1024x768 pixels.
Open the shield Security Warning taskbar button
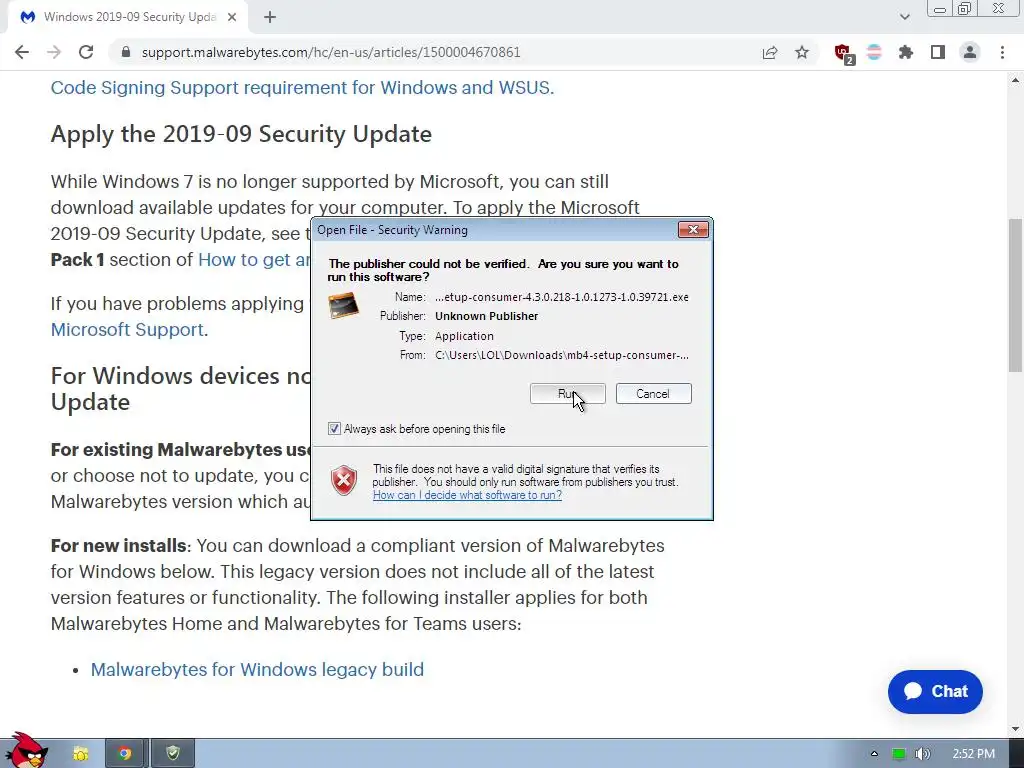(x=172, y=754)
